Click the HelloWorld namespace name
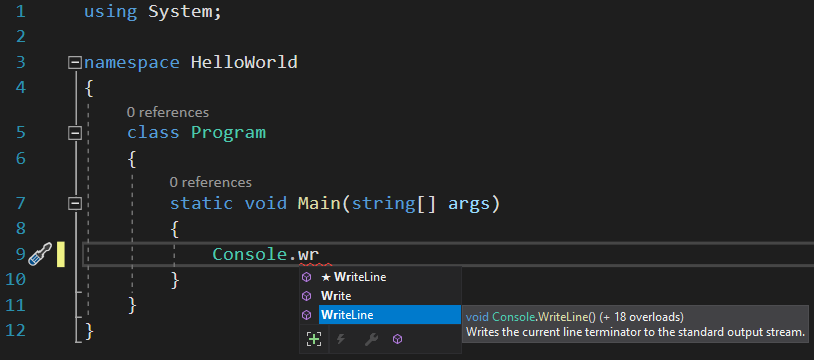This screenshot has height=360, width=814. [x=244, y=63]
